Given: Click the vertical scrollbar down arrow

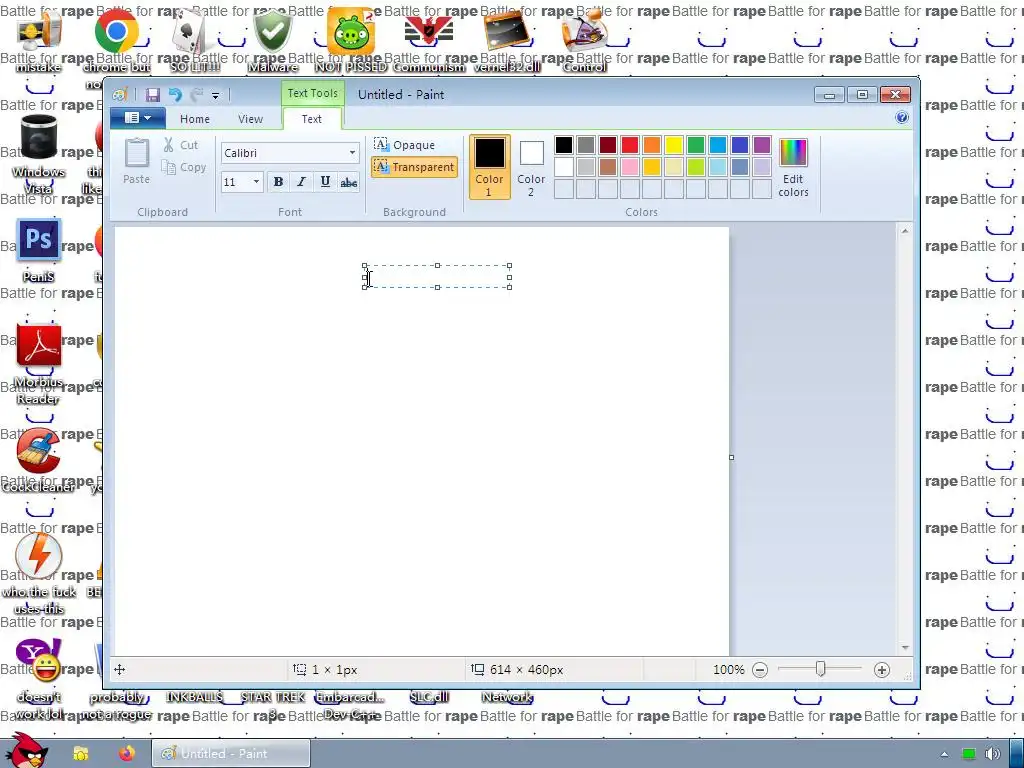Looking at the screenshot, I should [x=904, y=647].
